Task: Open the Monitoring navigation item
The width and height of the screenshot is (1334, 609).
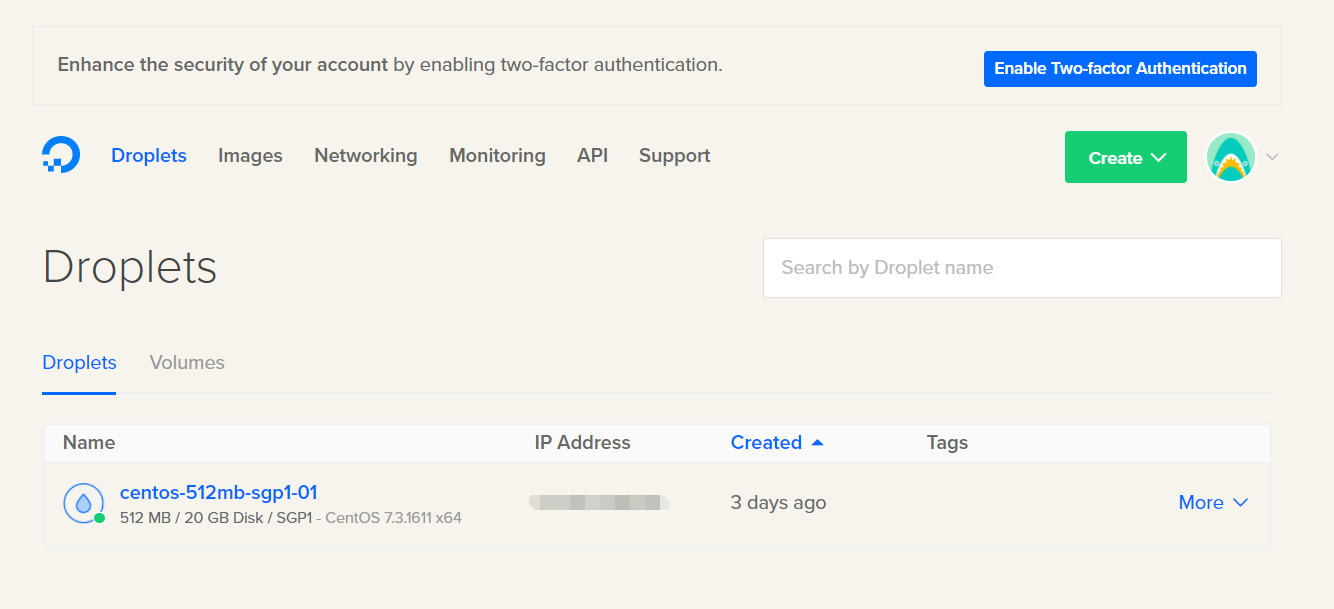Action: tap(497, 156)
